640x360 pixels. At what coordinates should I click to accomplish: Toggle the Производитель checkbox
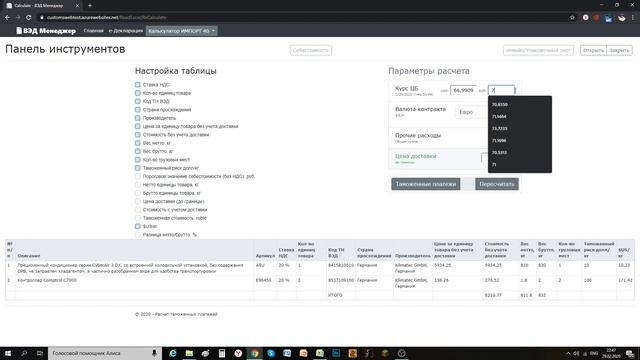coord(138,118)
